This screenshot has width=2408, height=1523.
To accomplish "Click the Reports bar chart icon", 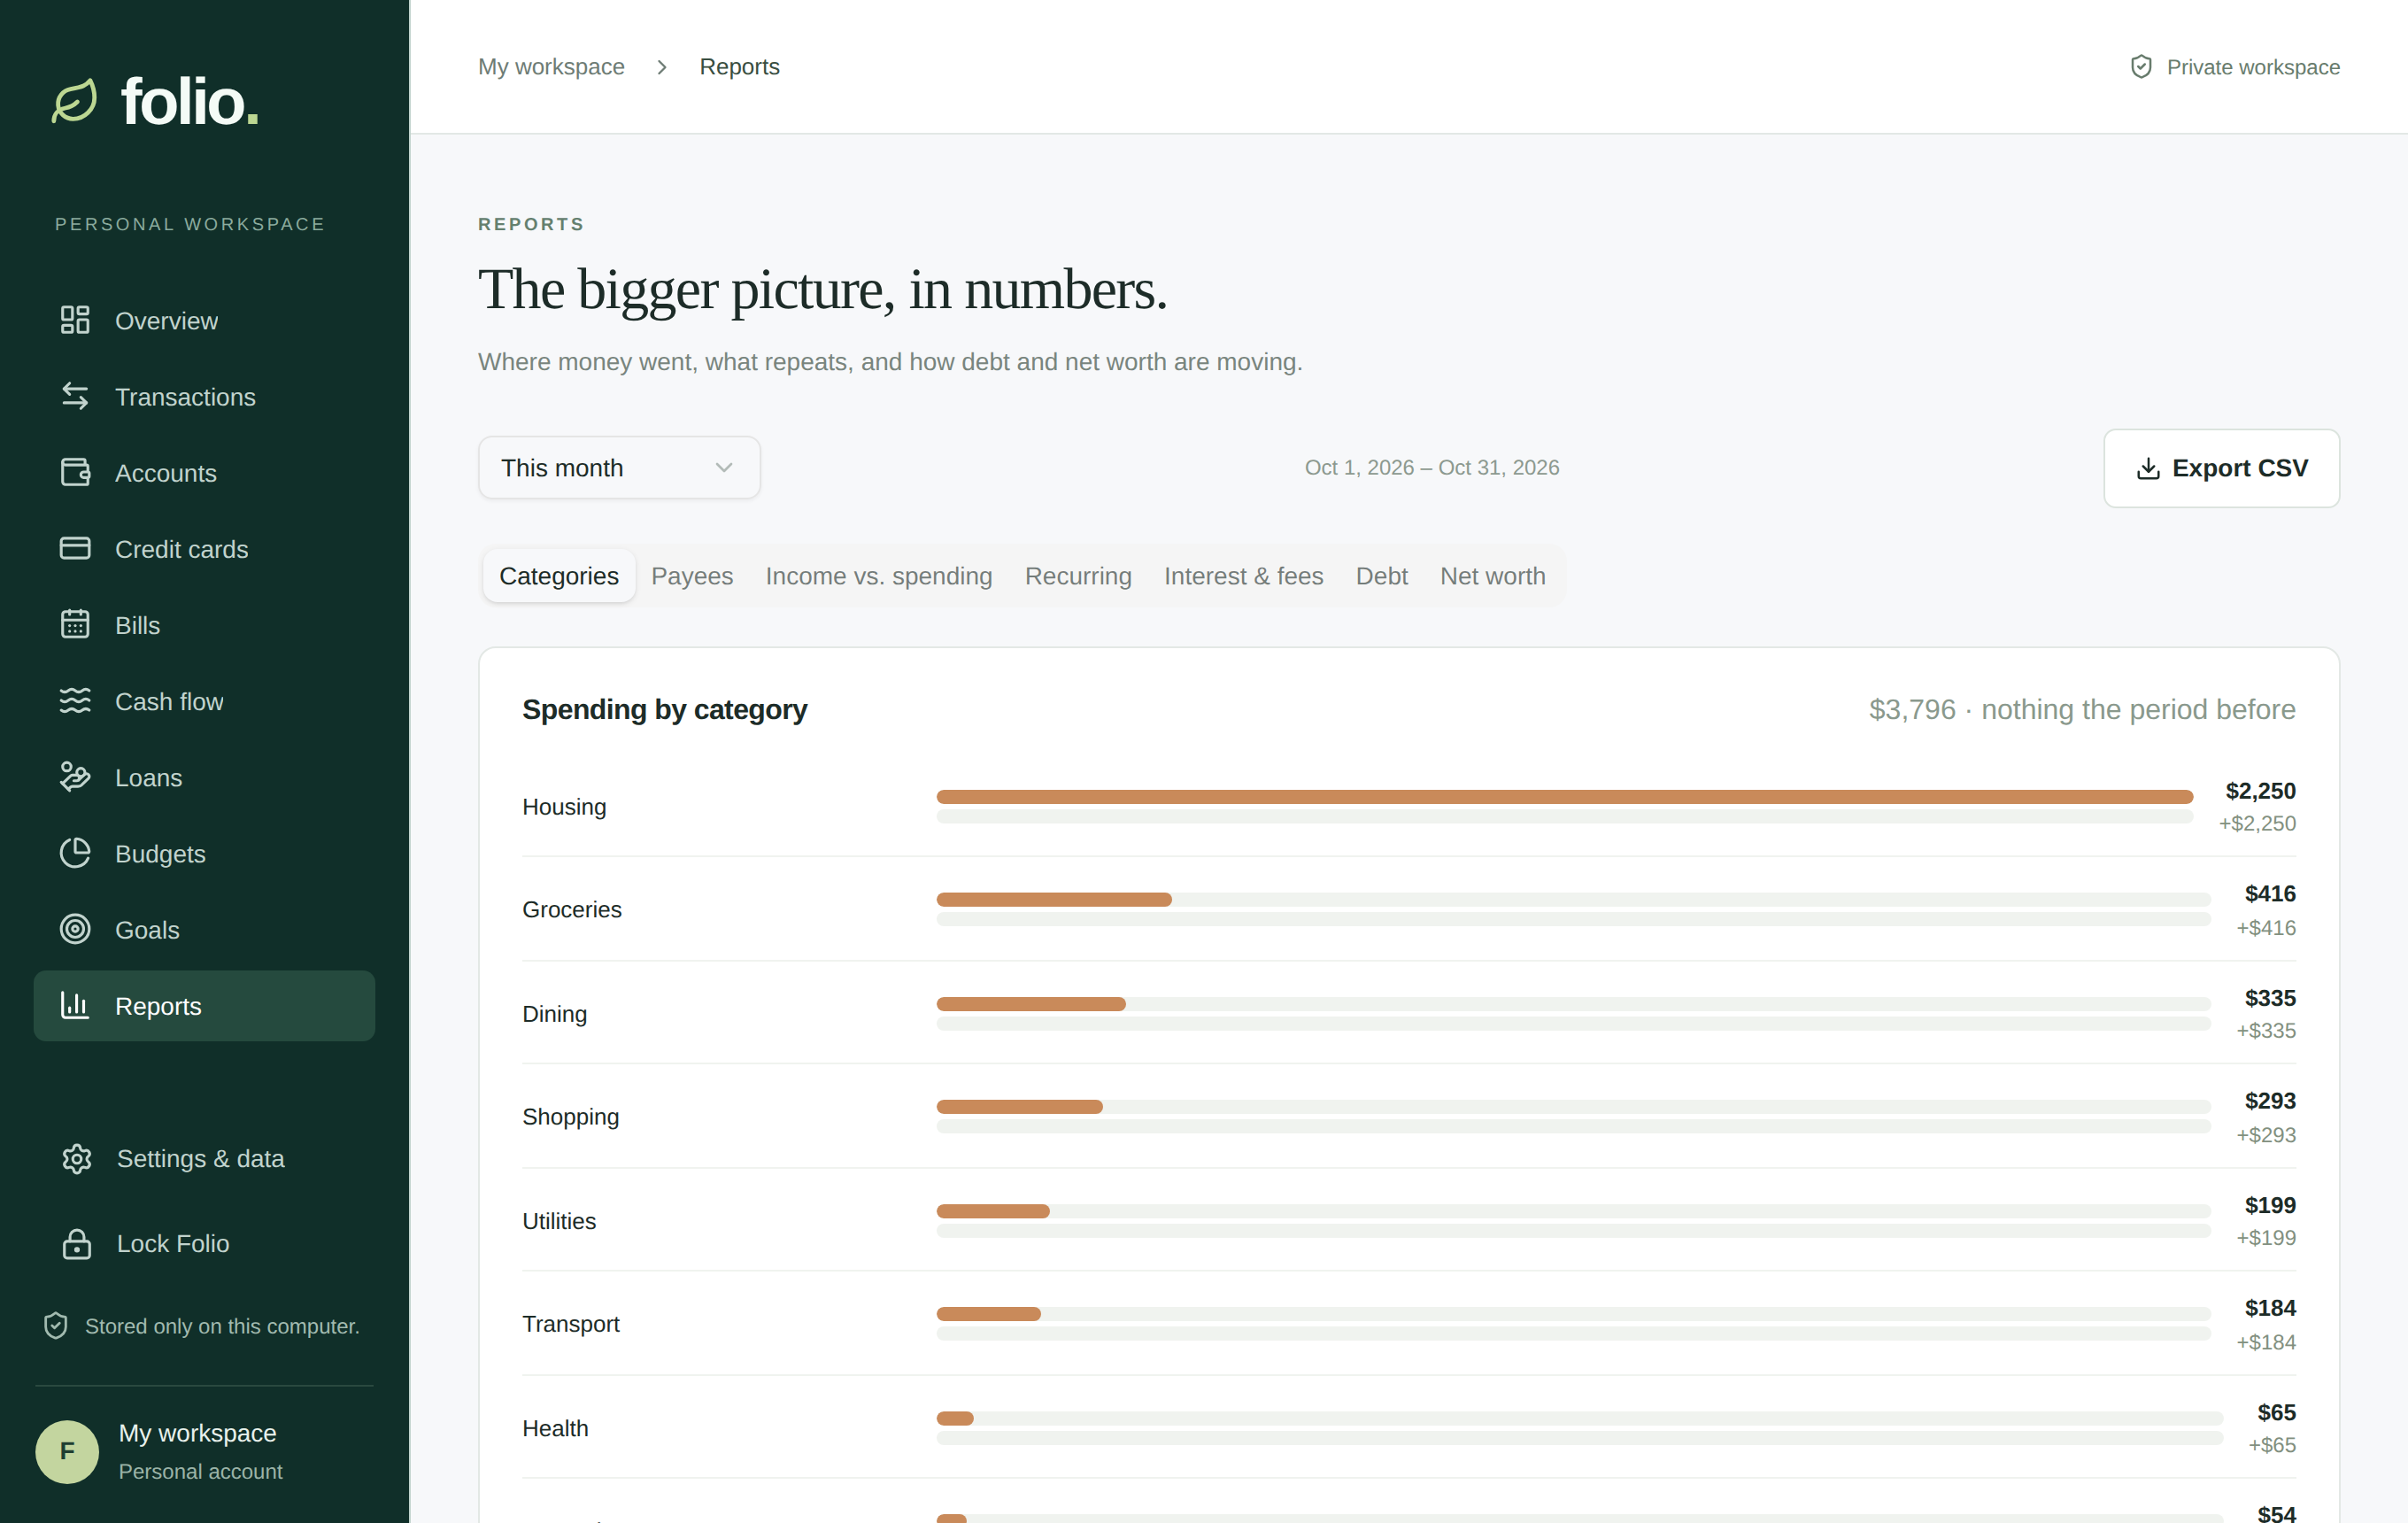I will click(x=75, y=1005).
